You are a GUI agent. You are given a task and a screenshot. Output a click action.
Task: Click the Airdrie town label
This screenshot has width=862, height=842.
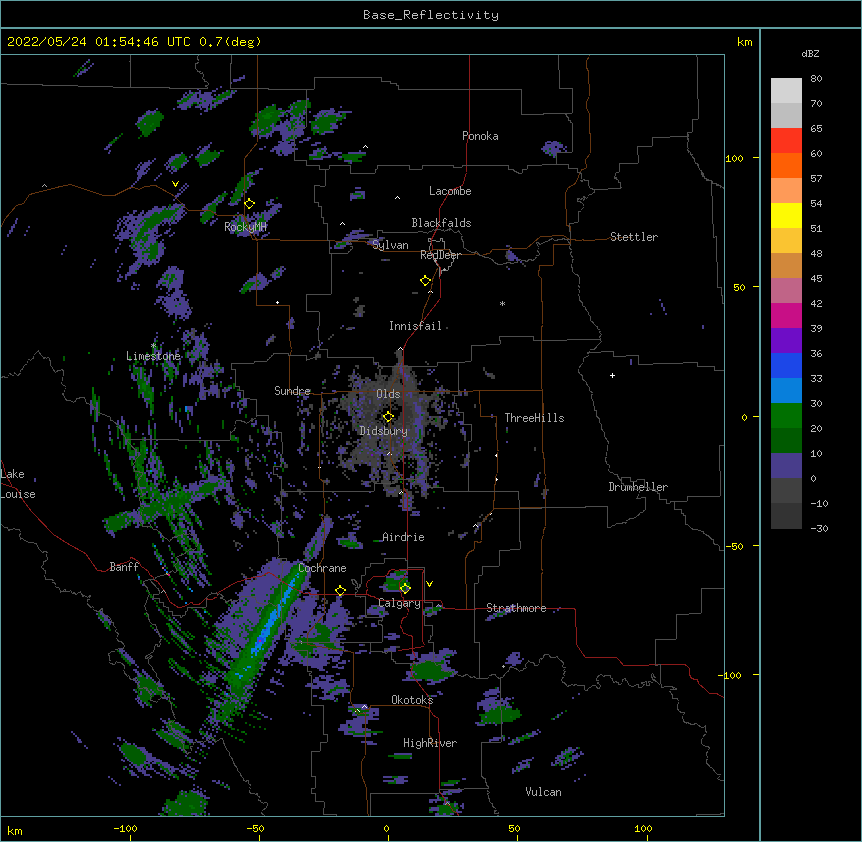403,537
